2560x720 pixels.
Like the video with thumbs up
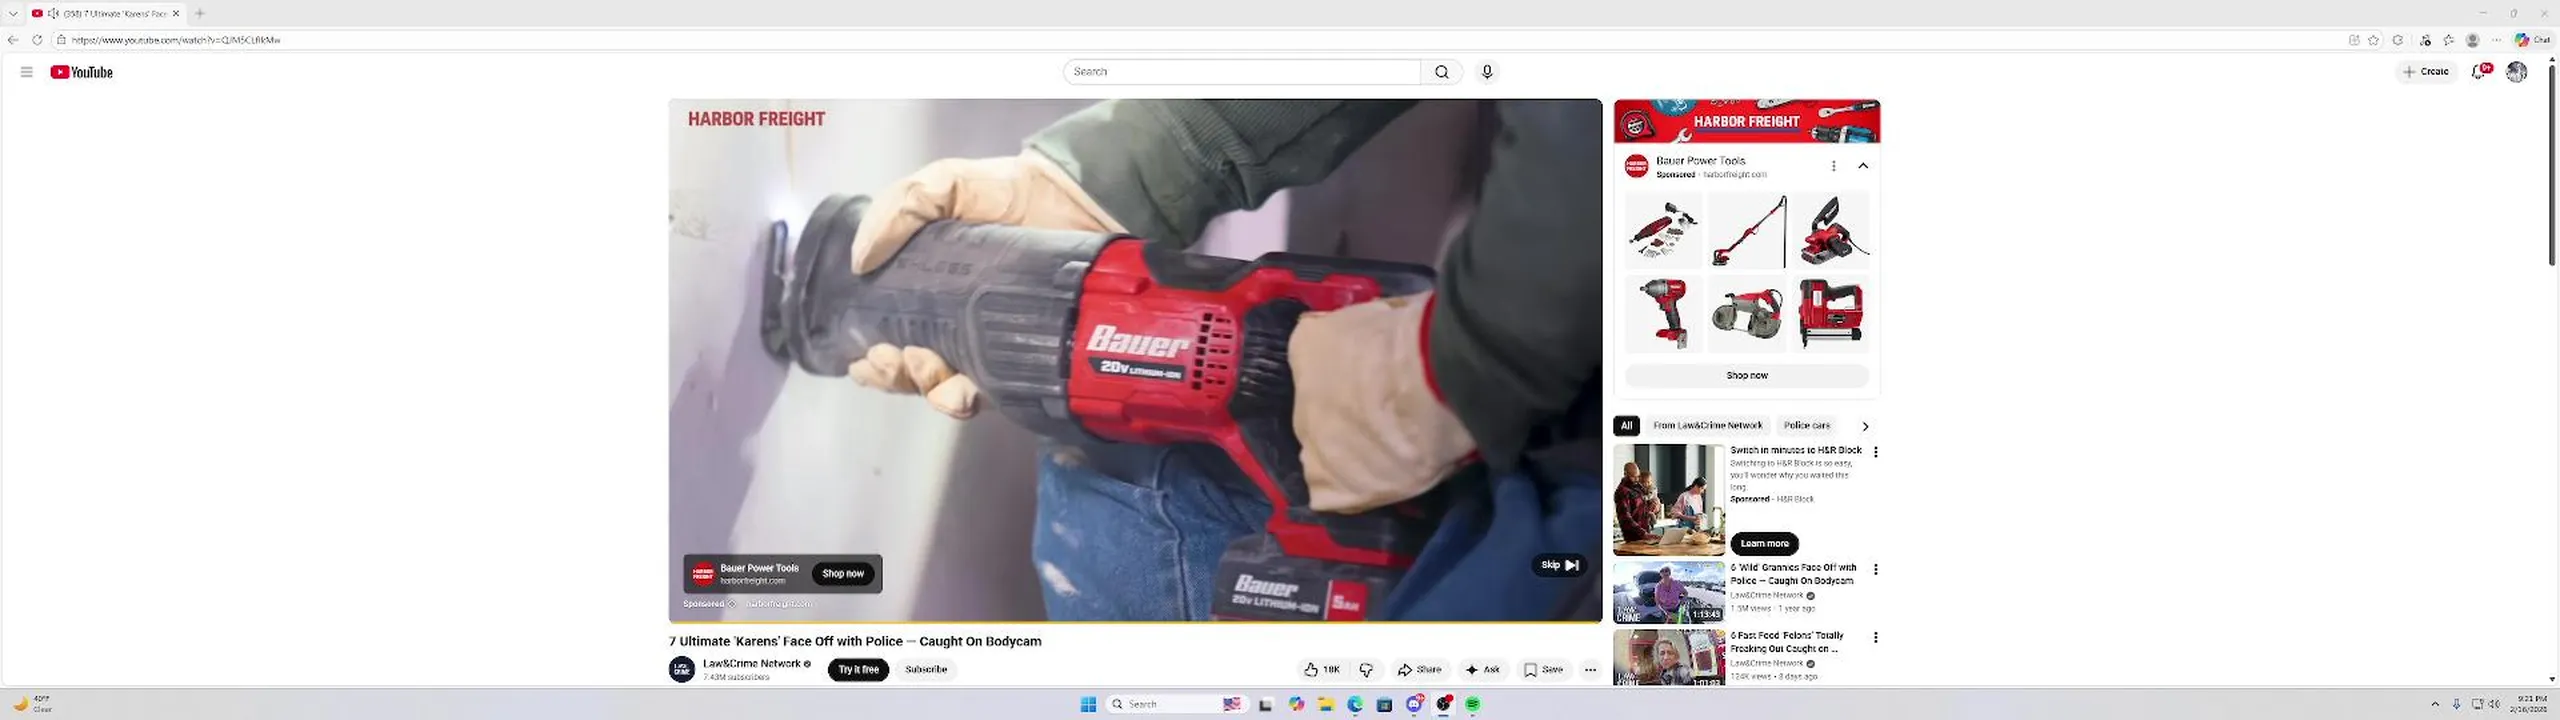pos(1322,670)
